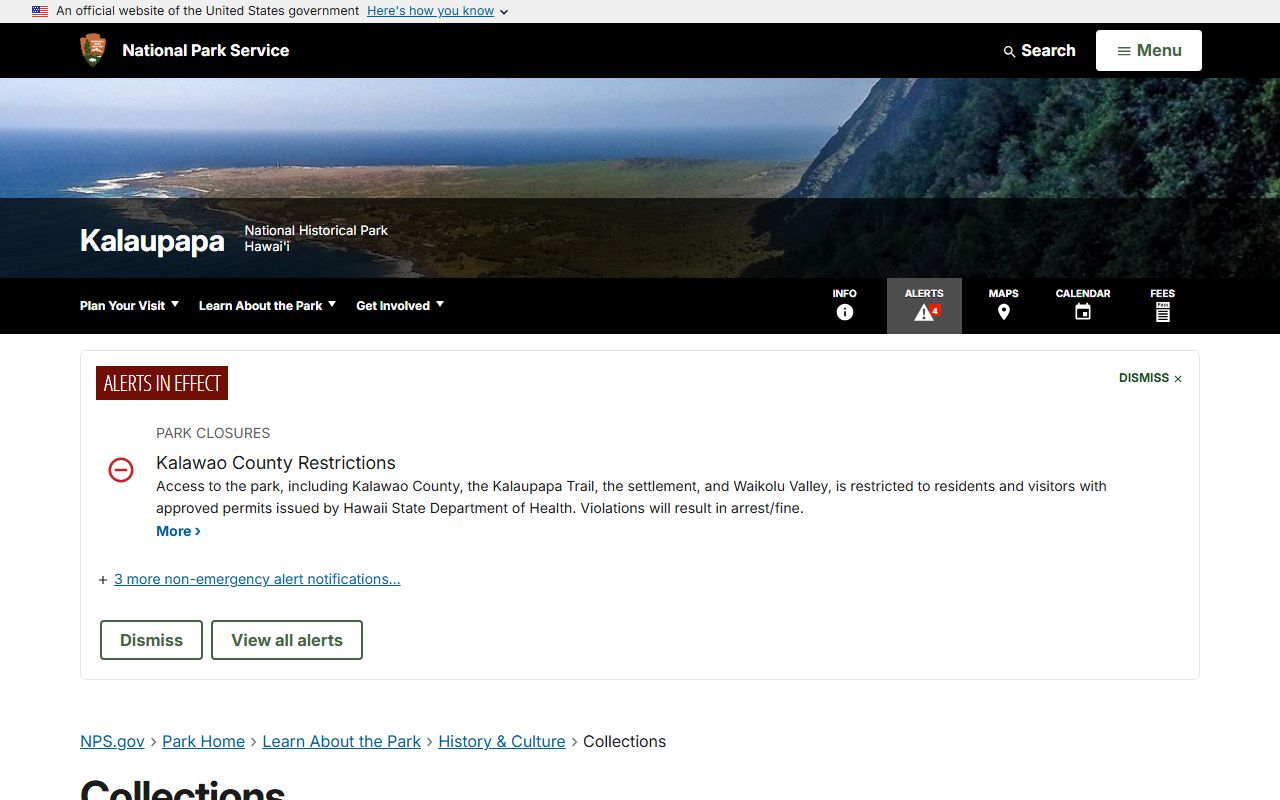This screenshot has width=1280, height=800.
Task: Click the US flag icon
Action: point(40,11)
